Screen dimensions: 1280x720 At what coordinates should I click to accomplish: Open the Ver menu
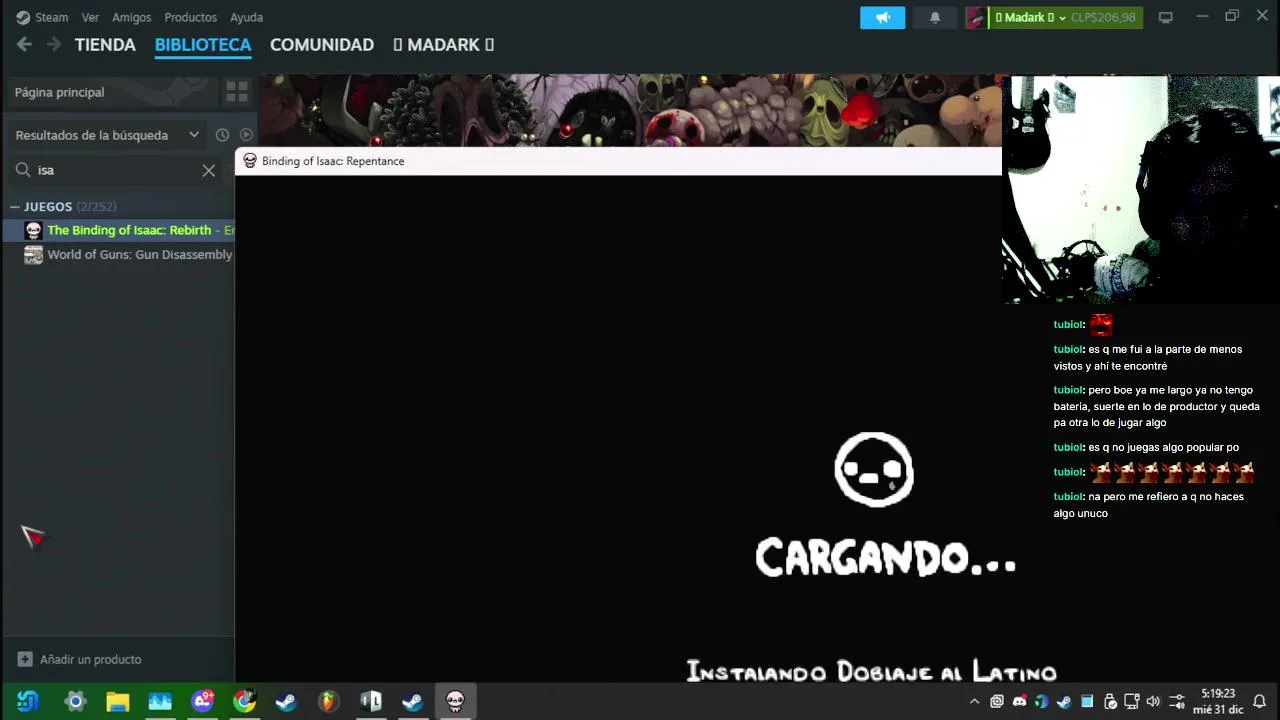(90, 17)
